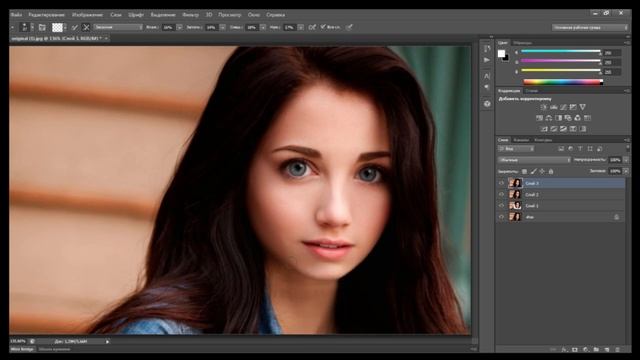This screenshot has width=640, height=360.
Task: Open the Paragraph panel icon
Action: [487, 87]
